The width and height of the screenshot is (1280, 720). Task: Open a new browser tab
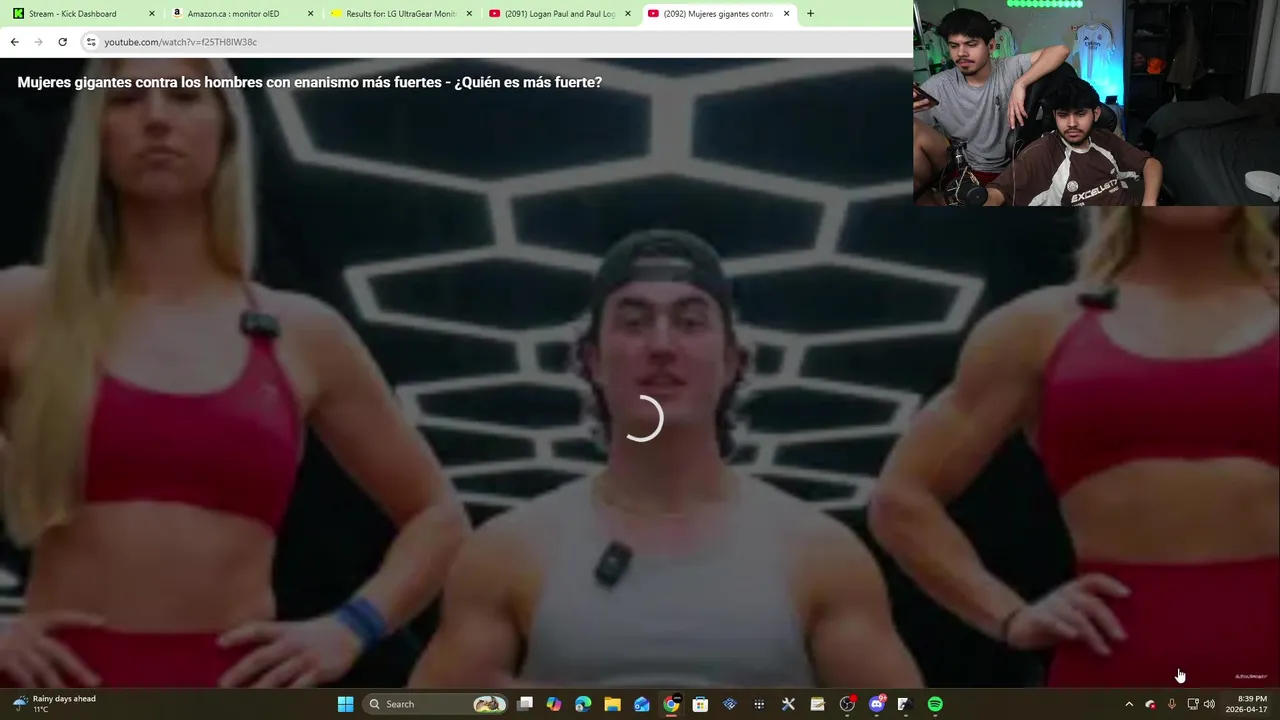(x=810, y=14)
